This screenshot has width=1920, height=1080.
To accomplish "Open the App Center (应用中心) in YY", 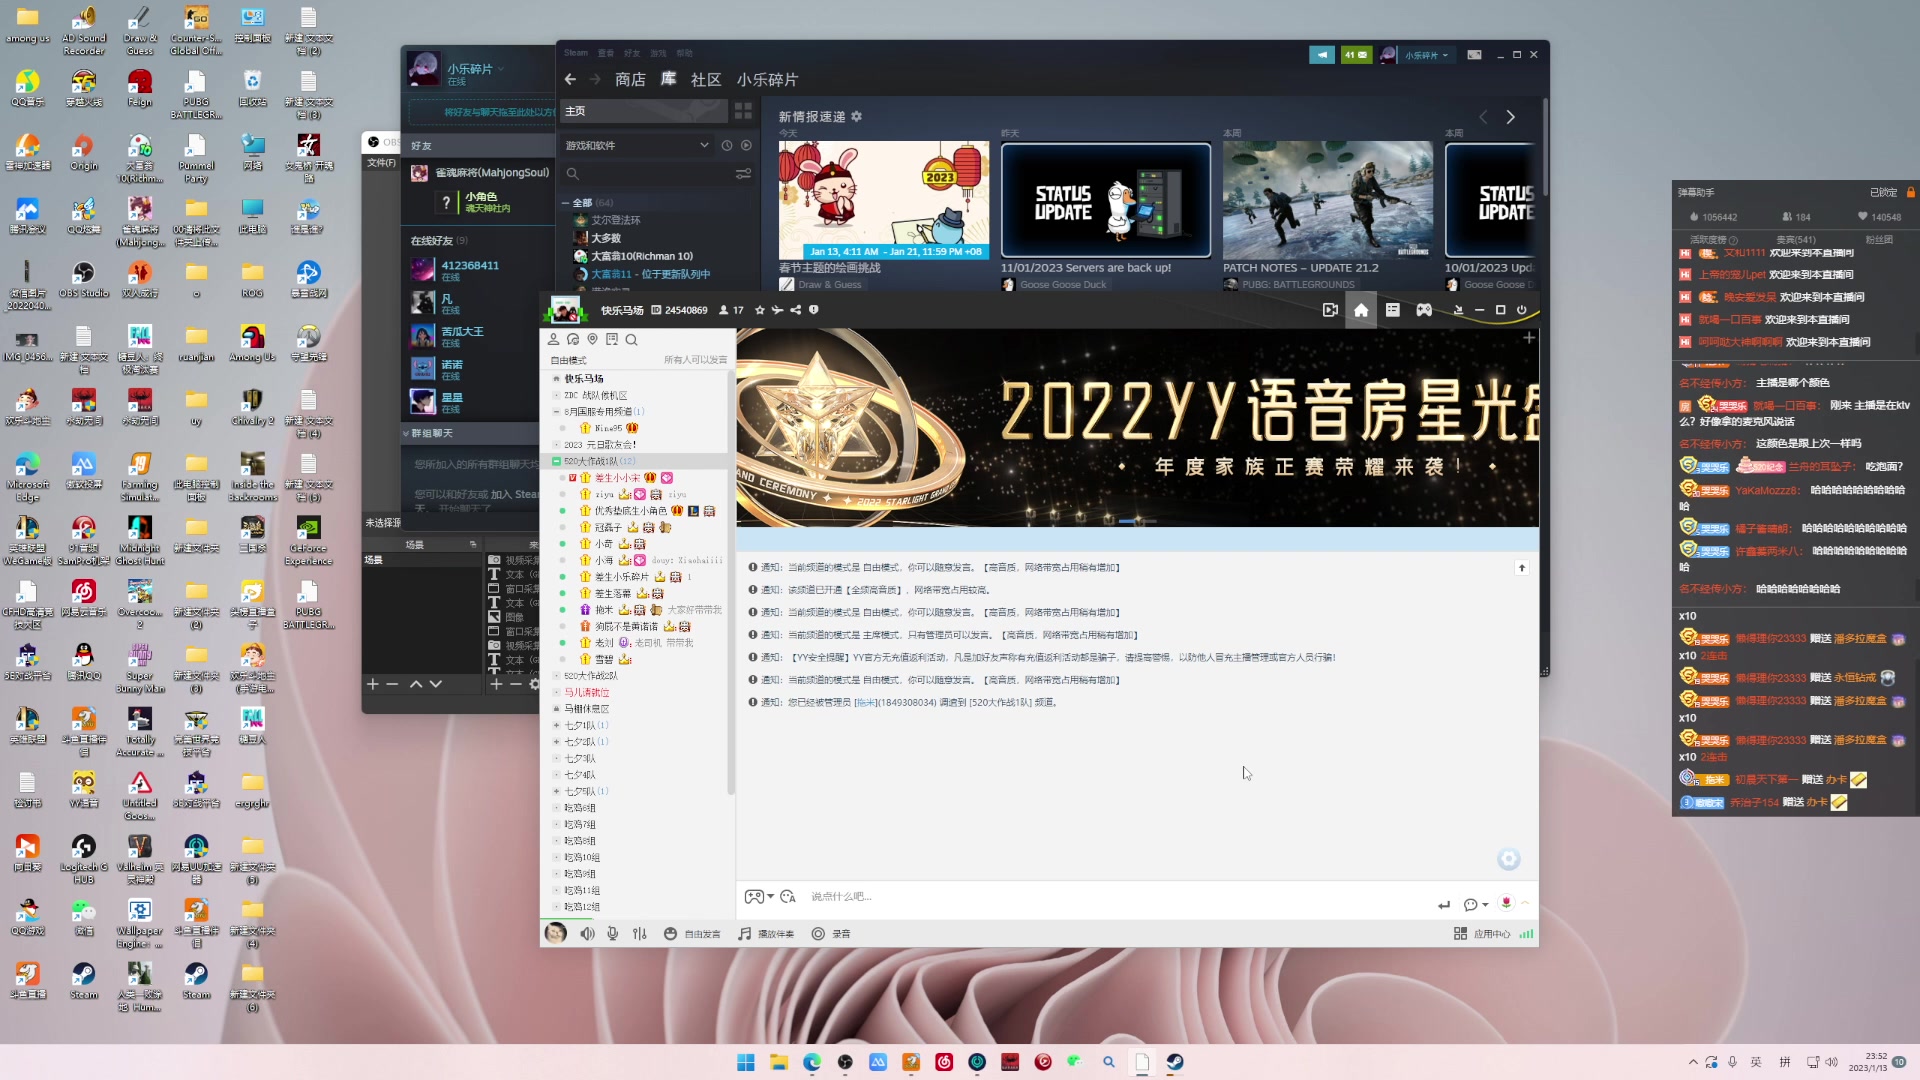I will pos(1482,933).
